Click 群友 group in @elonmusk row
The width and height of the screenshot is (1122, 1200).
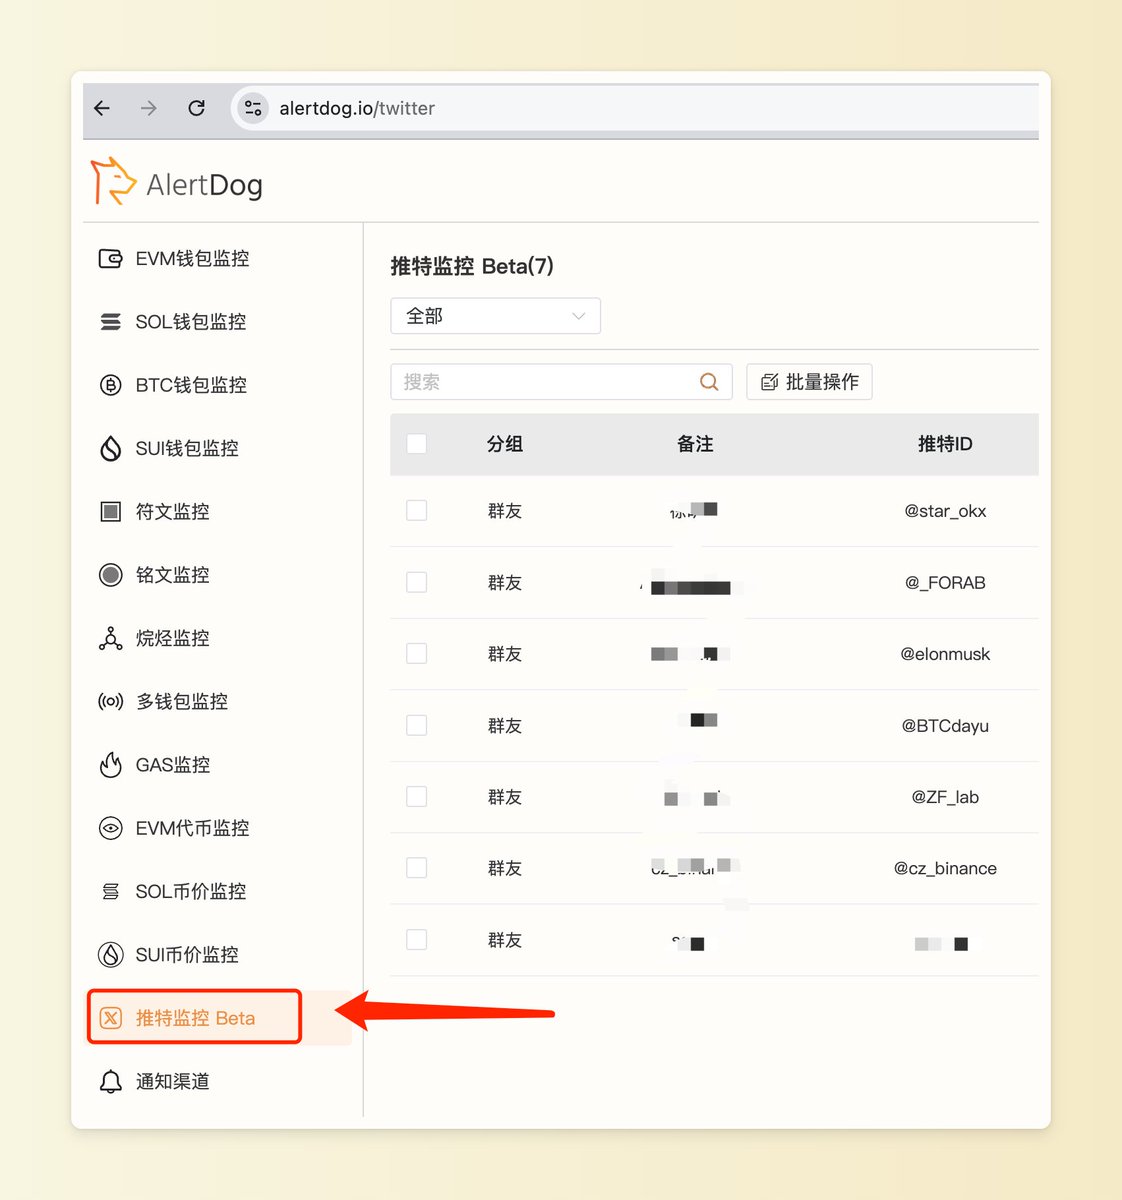(x=505, y=654)
